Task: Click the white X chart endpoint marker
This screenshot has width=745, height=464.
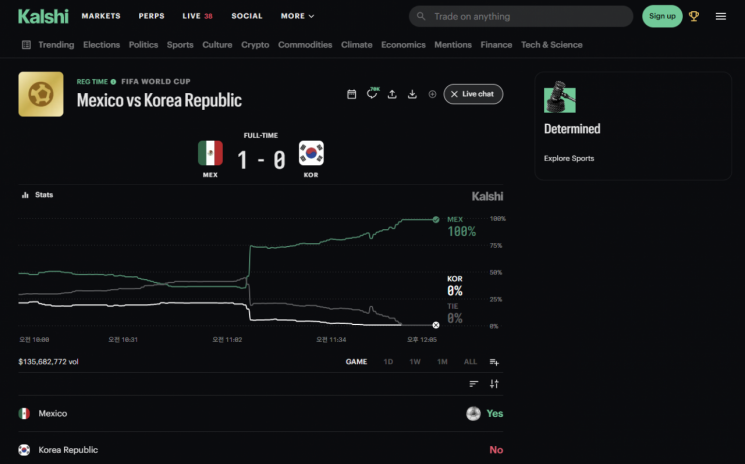Action: coord(436,325)
